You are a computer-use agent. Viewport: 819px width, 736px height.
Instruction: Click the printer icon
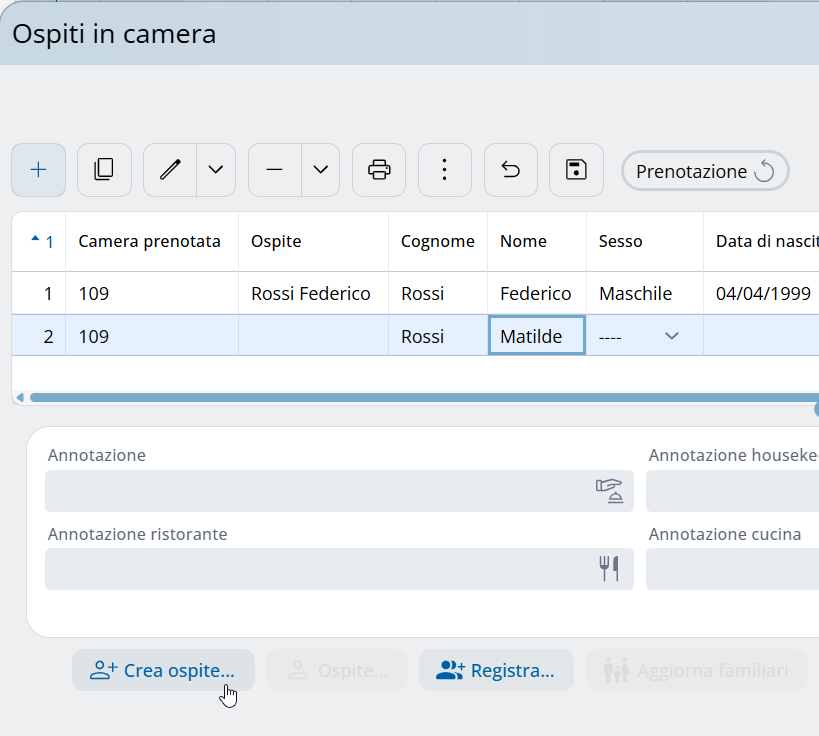(x=379, y=170)
